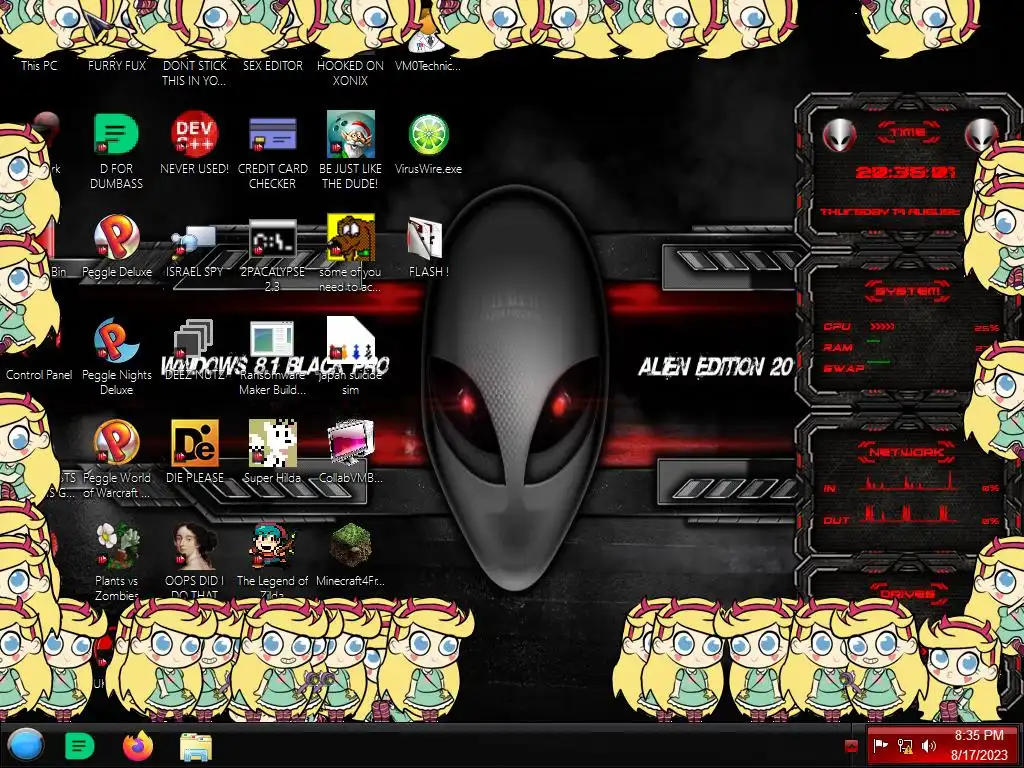Select the This PC desktop label
This screenshot has height=768, width=1024.
pyautogui.click(x=39, y=65)
